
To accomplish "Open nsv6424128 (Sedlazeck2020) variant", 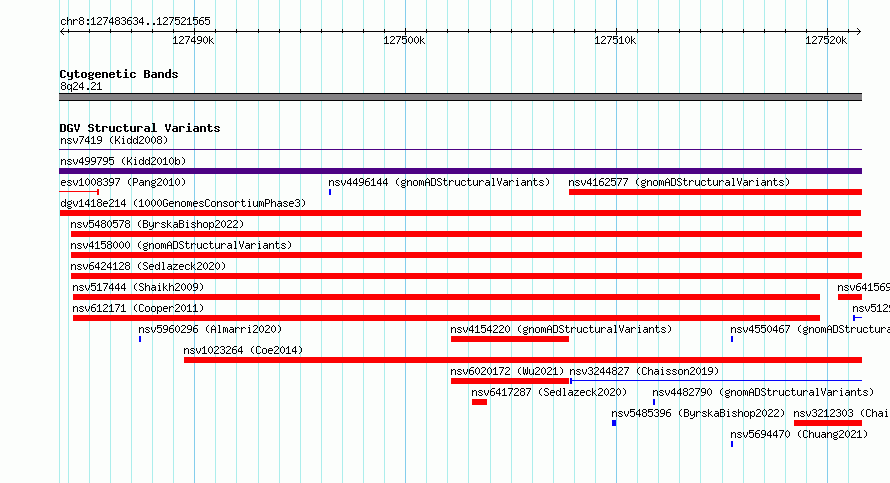I will [148, 266].
